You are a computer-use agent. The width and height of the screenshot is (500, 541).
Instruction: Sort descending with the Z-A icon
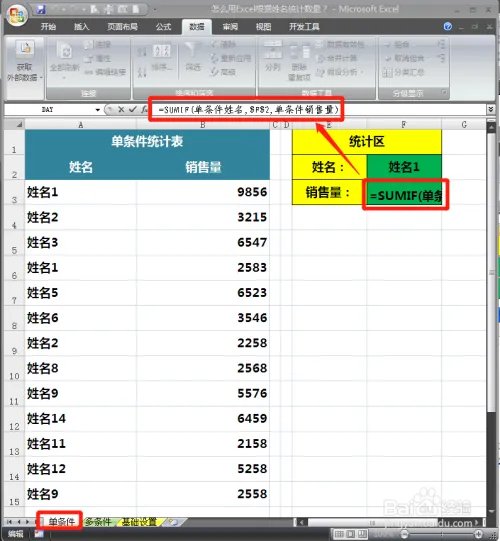coord(142,72)
